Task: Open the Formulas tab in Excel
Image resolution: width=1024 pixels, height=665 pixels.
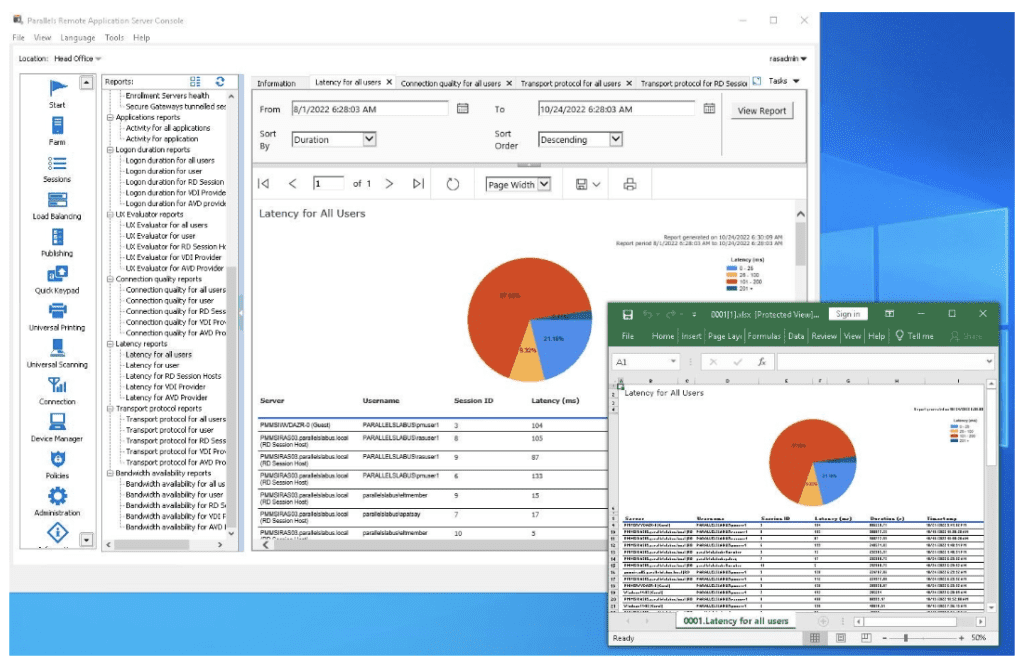Action: [x=763, y=337]
